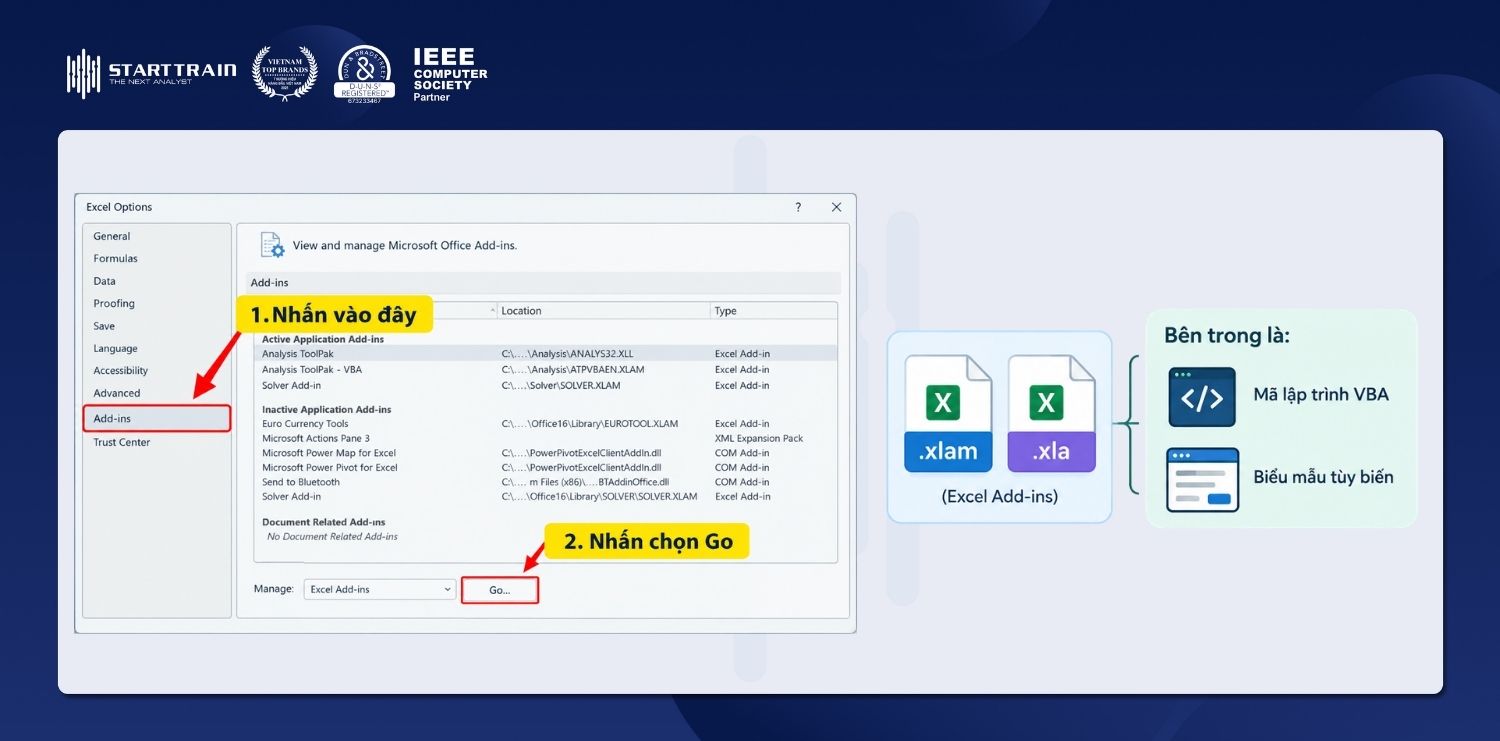Screen dimensions: 1500x741
Task: Open Language settings in sidebar
Action: click(x=115, y=348)
